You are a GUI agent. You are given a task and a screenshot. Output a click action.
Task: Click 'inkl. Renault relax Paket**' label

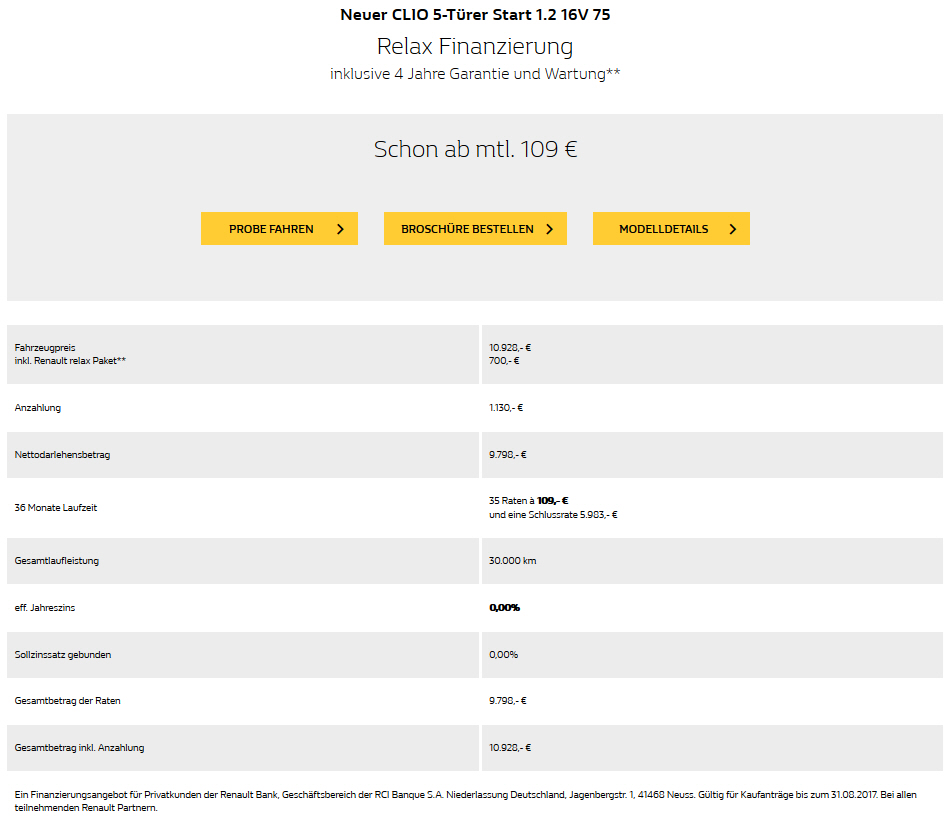(x=70, y=361)
